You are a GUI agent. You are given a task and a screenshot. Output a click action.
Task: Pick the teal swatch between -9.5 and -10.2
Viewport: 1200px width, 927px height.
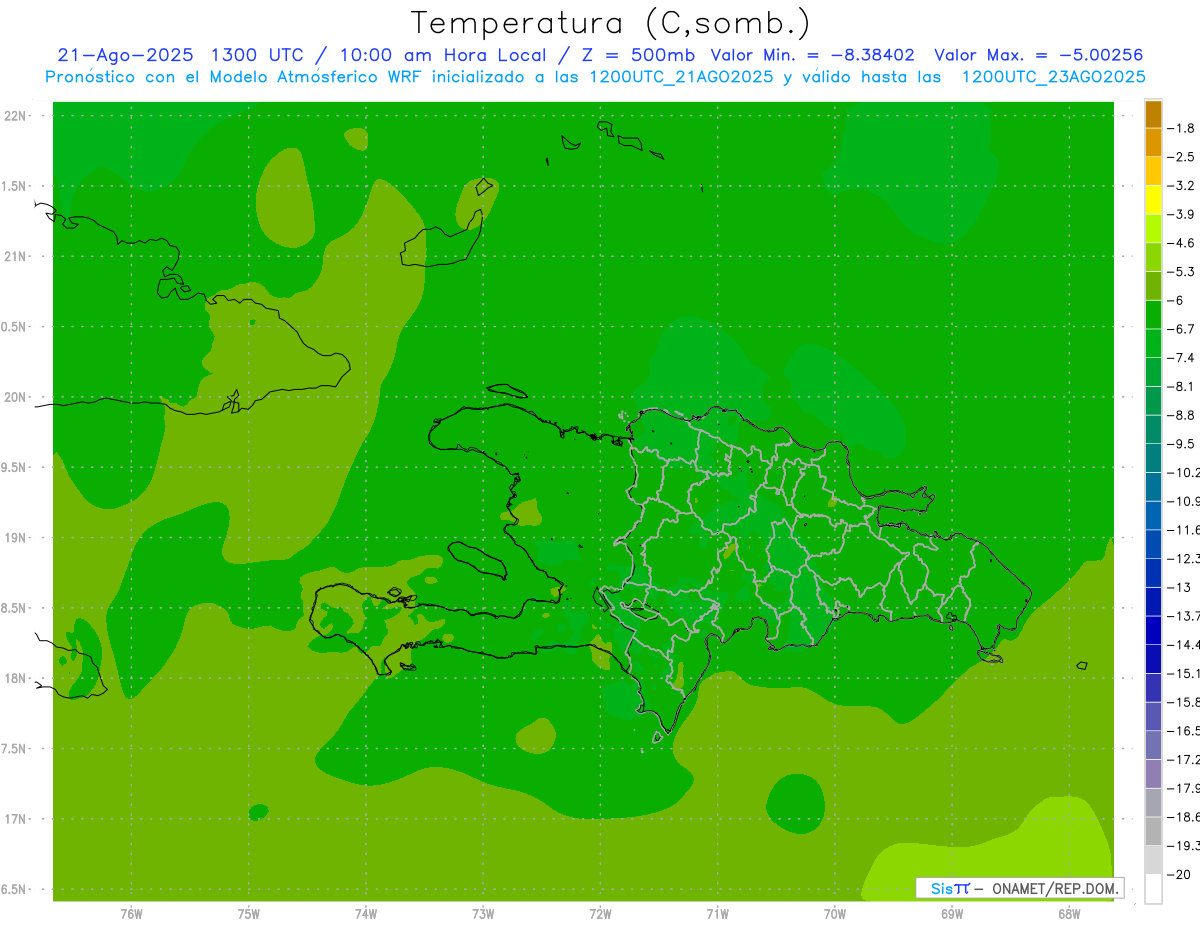[x=1153, y=458]
